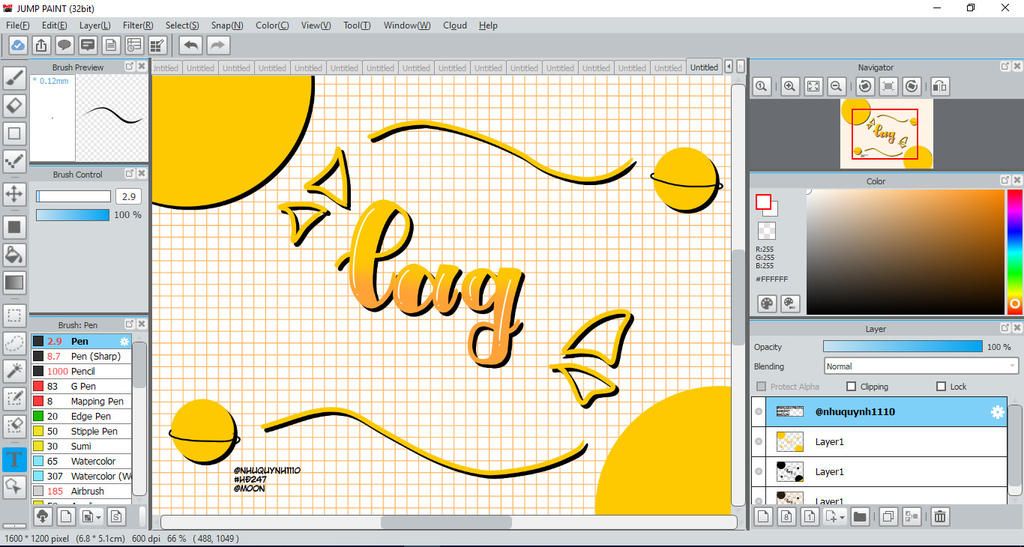Zoom out using Navigator magnifier minus
1024x547 pixels.
pyautogui.click(x=836, y=86)
